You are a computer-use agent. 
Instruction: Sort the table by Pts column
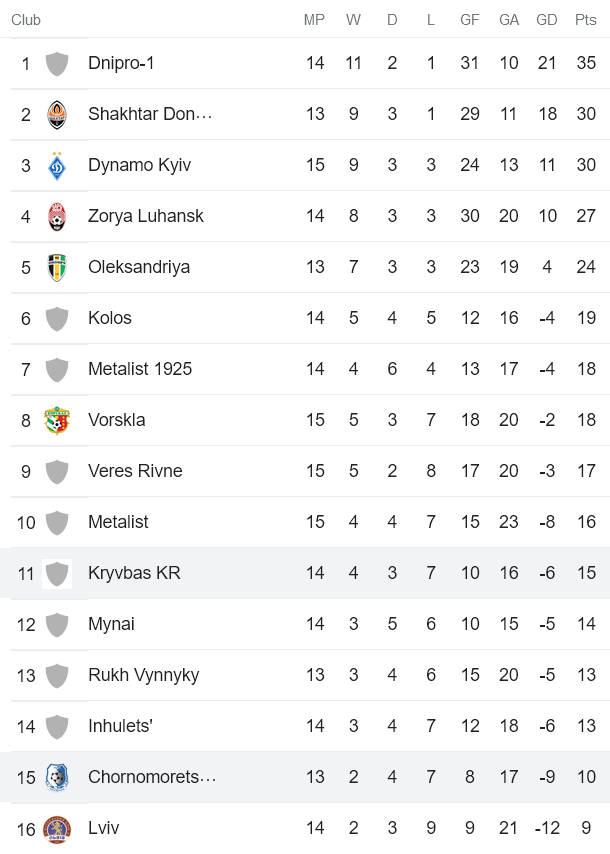click(x=585, y=19)
